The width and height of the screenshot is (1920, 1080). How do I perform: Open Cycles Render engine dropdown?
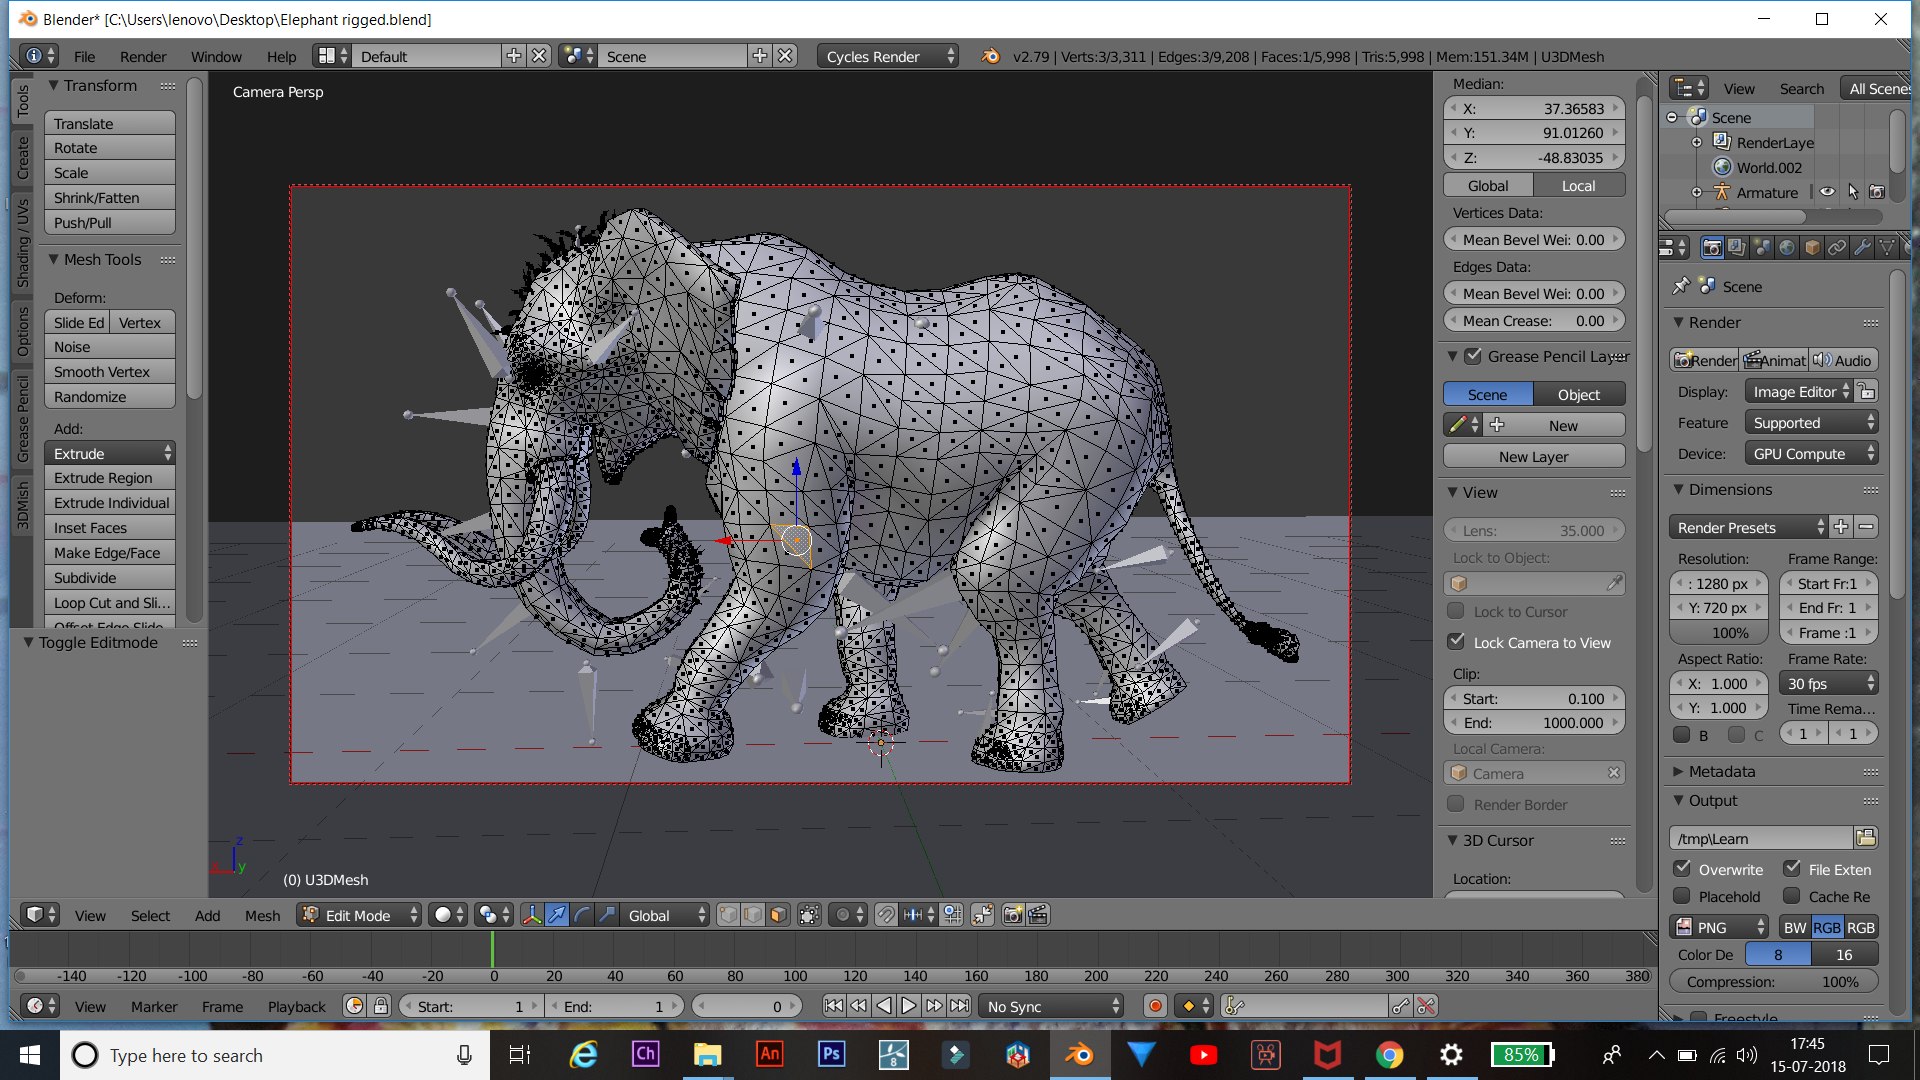(888, 56)
